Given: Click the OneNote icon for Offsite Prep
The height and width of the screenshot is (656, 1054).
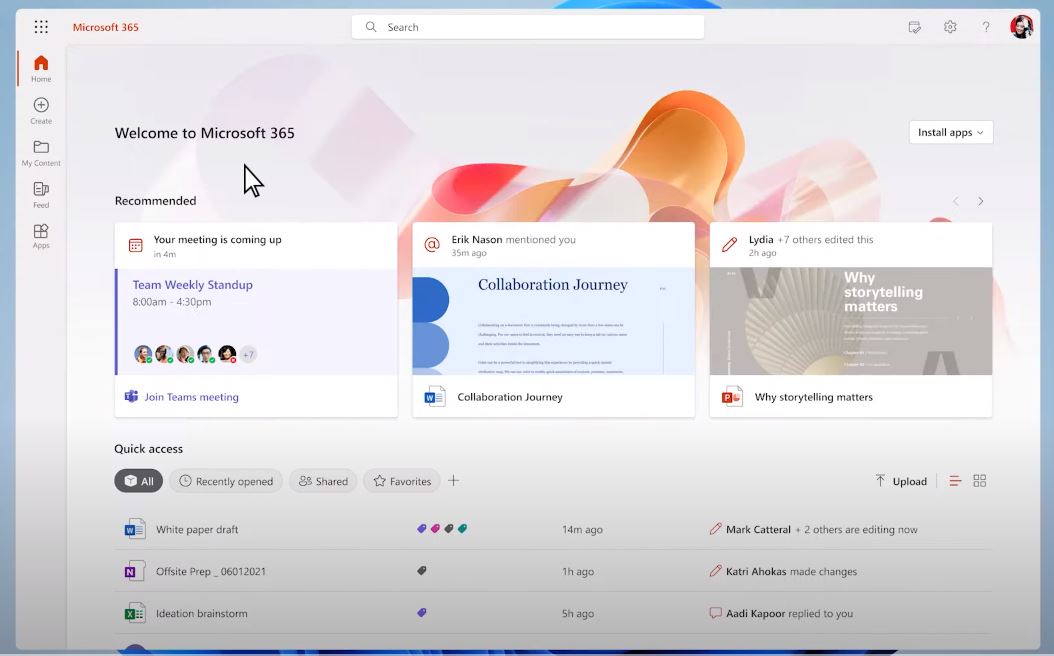Looking at the screenshot, I should (134, 571).
